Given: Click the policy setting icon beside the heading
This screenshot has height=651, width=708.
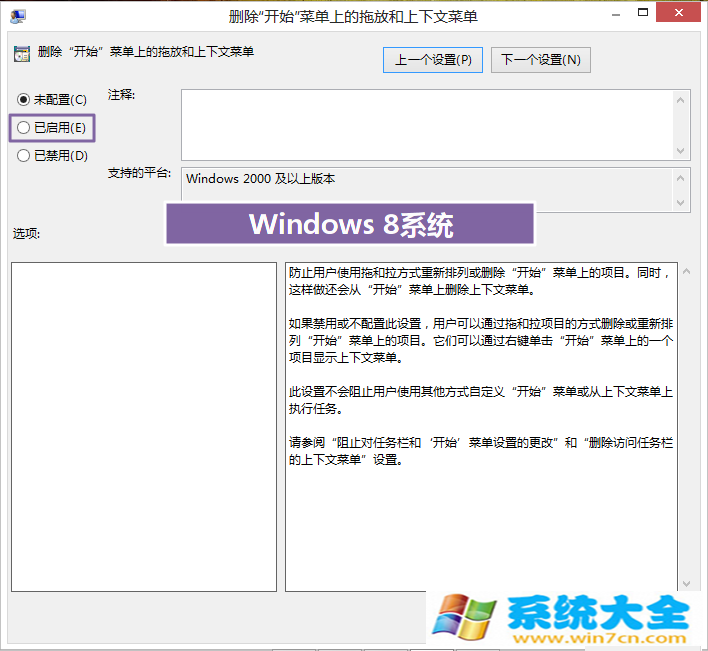Looking at the screenshot, I should pyautogui.click(x=22, y=54).
